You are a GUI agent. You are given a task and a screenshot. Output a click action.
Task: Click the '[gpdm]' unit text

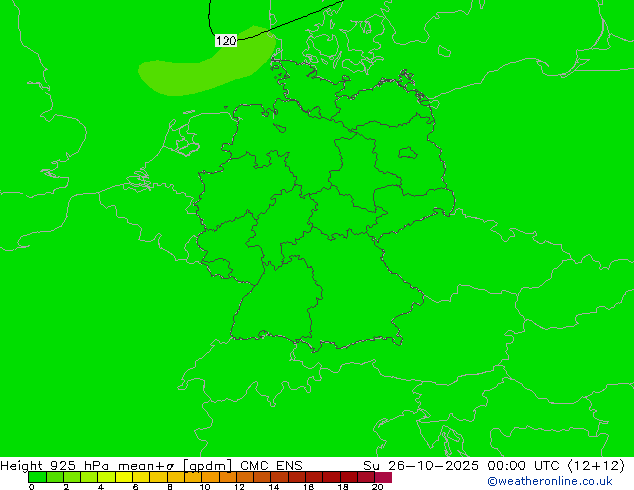click(207, 466)
